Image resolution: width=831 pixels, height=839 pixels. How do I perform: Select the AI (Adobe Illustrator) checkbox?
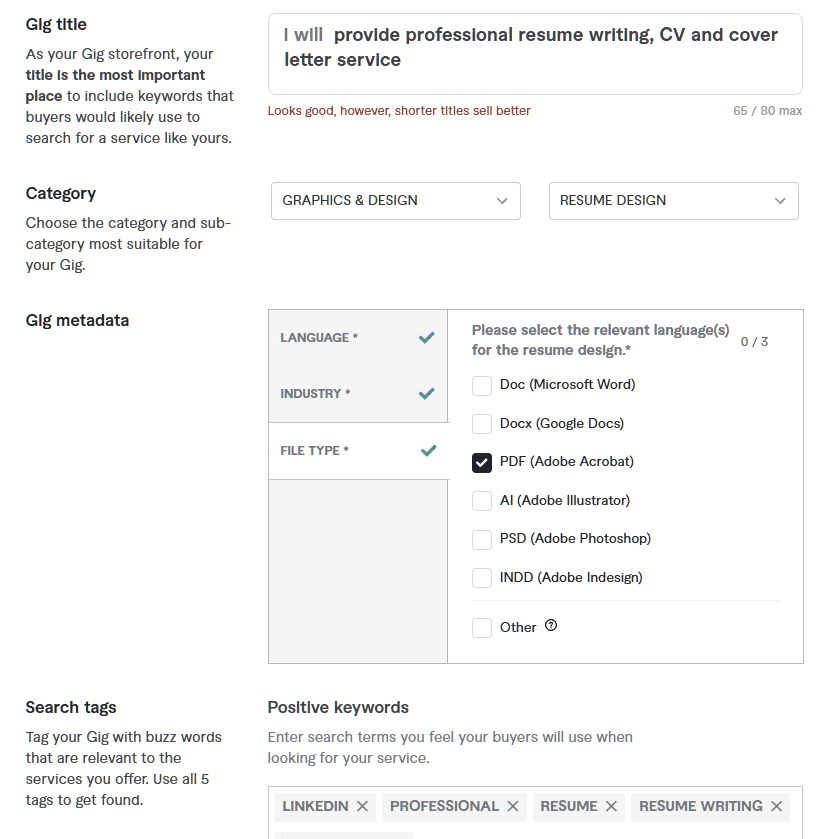(x=482, y=501)
